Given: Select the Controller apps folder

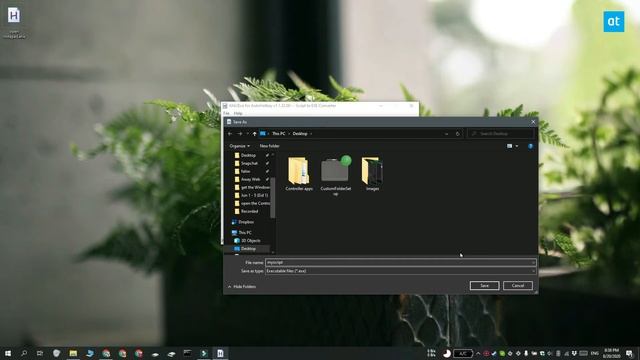Looking at the screenshot, I should (x=299, y=174).
